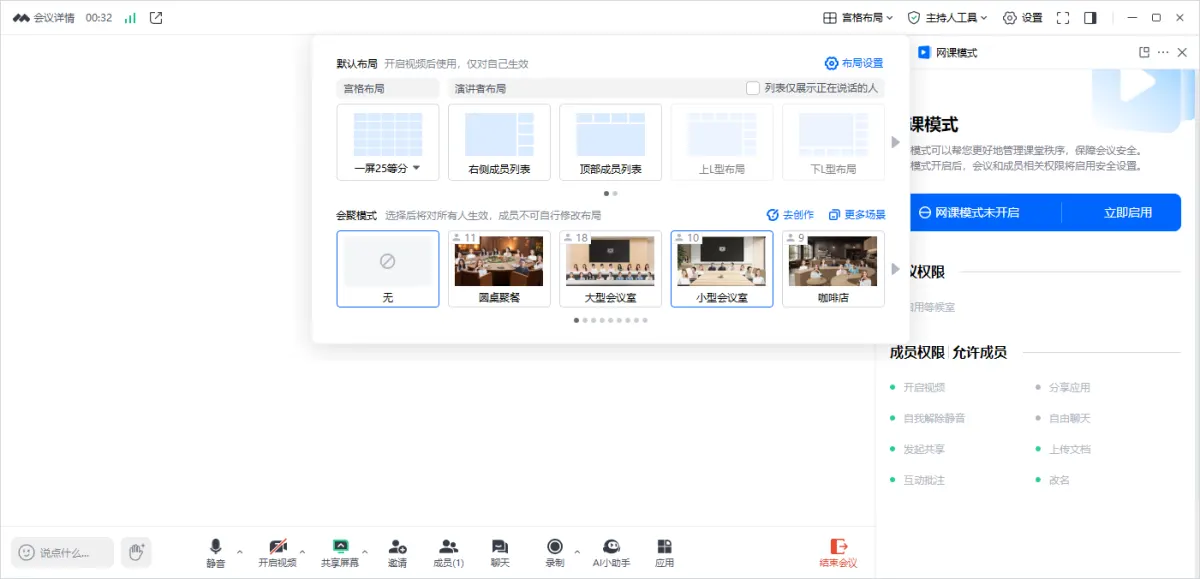Click 发起共享 permission text
The image size is (1200, 579).
pyautogui.click(x=924, y=449)
